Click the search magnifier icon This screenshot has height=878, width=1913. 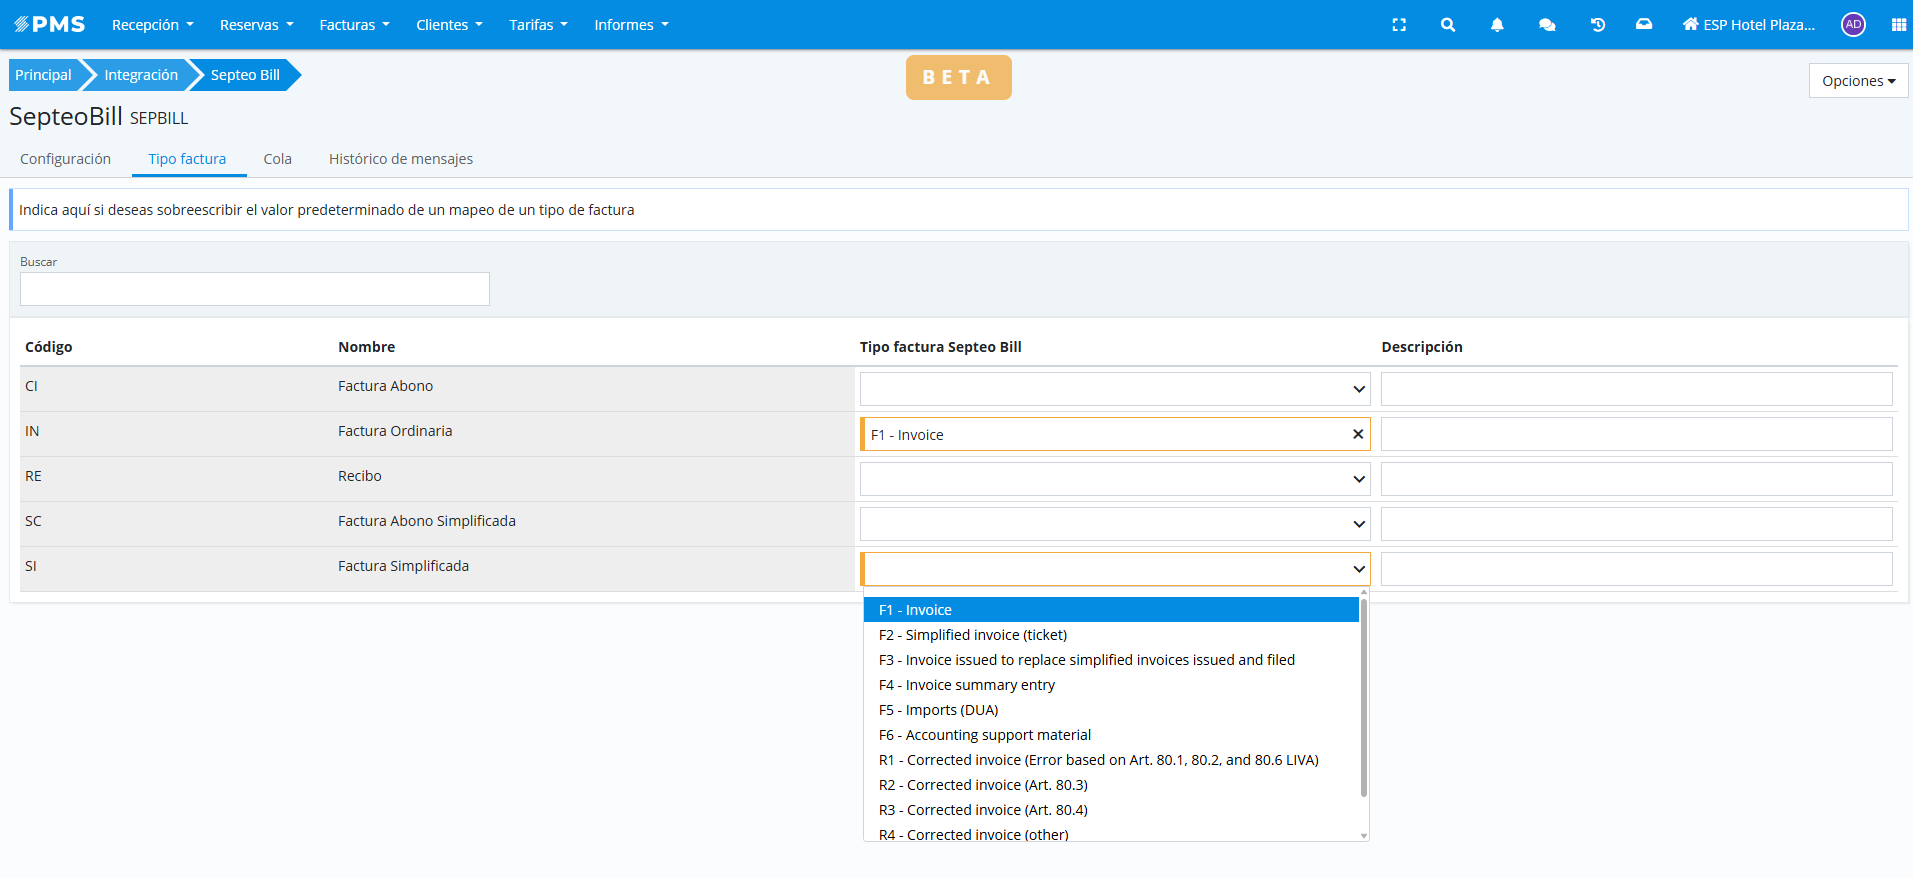pos(1447,25)
